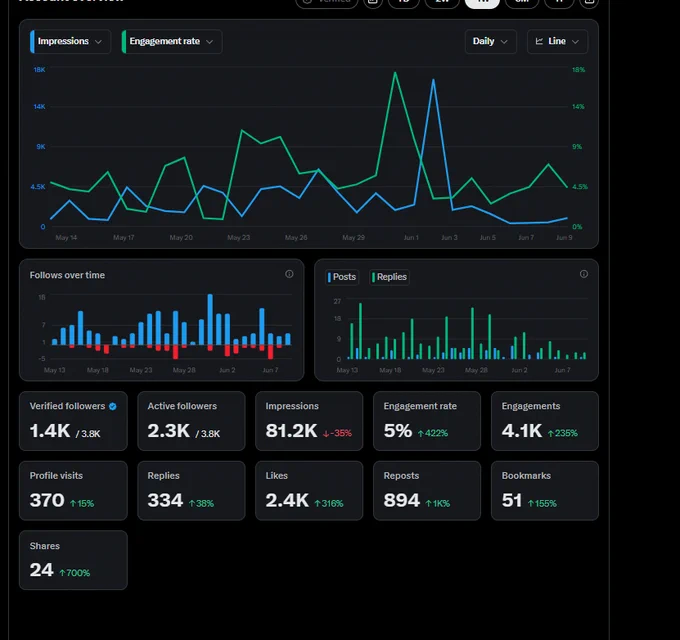Select the Engagement rate 5% stat card

point(427,421)
